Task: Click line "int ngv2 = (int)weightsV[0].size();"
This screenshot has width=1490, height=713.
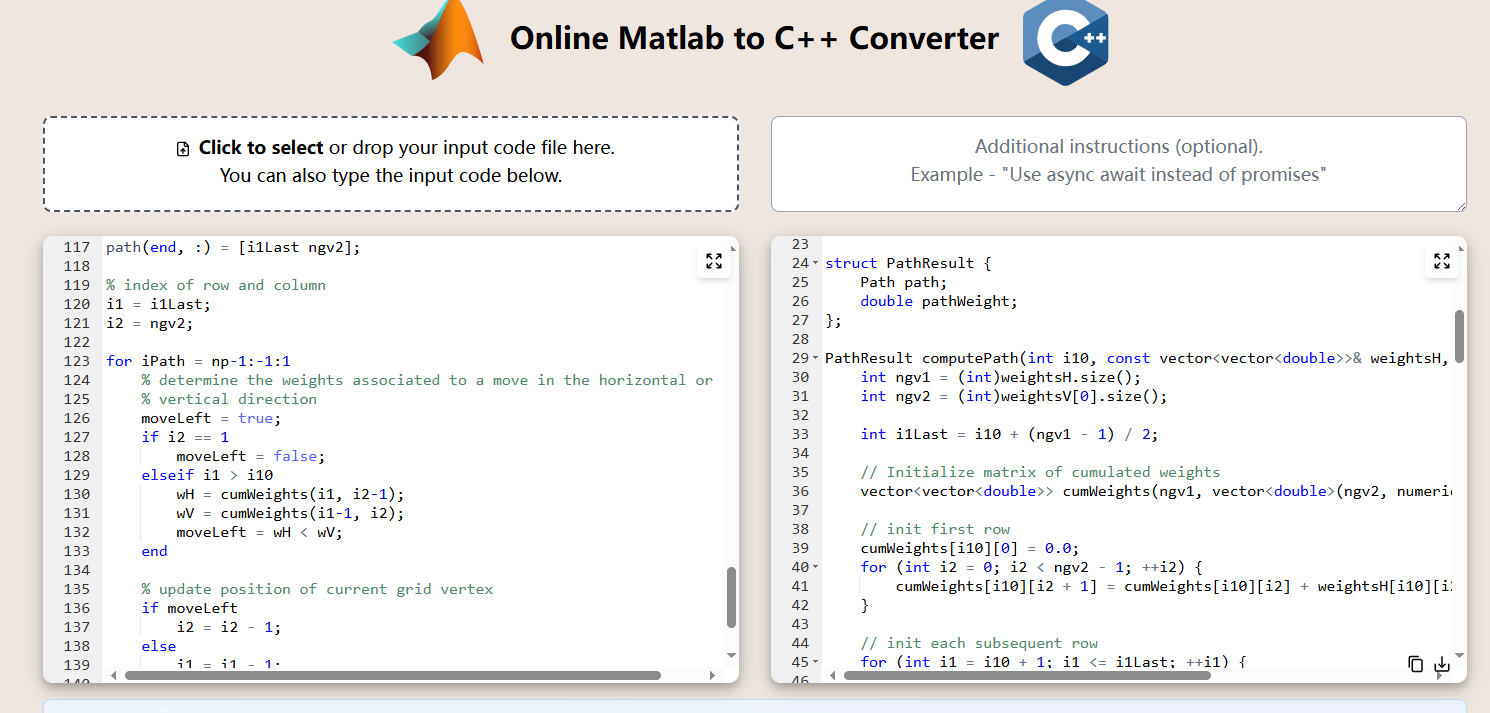Action: pos(1014,396)
